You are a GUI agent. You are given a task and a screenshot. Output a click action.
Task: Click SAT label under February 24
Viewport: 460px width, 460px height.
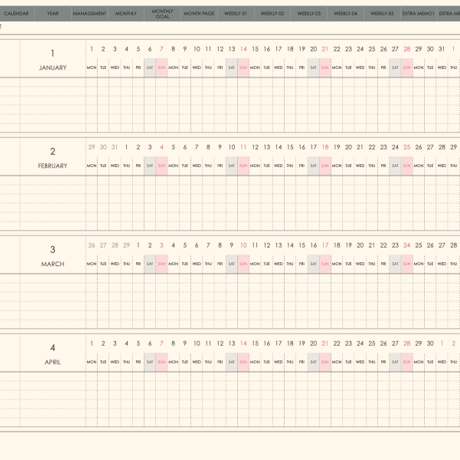(x=395, y=166)
